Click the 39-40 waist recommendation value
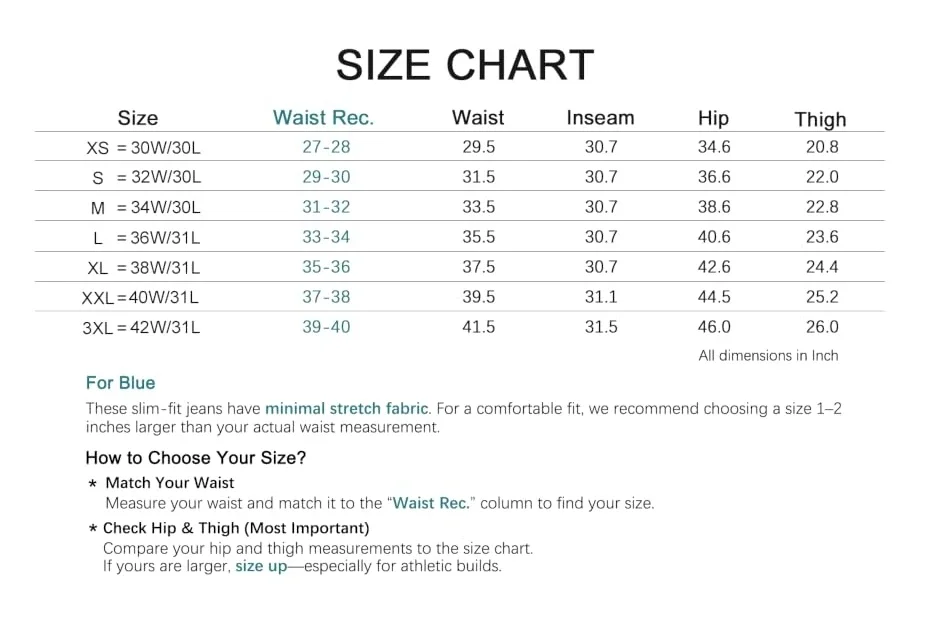Viewport: 942px width, 622px height. coord(326,327)
